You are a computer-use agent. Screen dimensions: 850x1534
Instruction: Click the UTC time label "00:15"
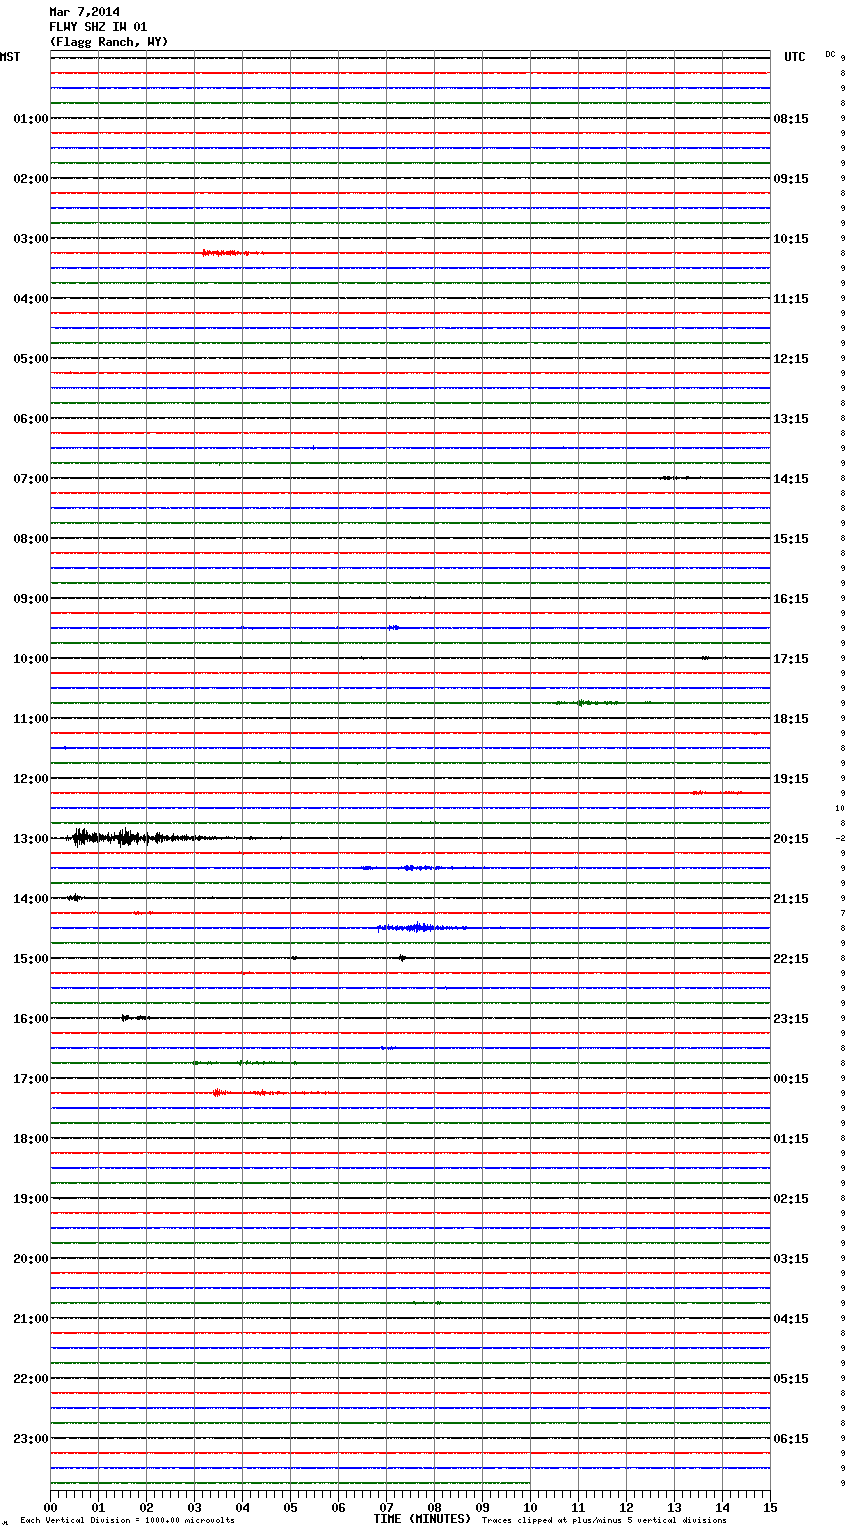tap(791, 1079)
